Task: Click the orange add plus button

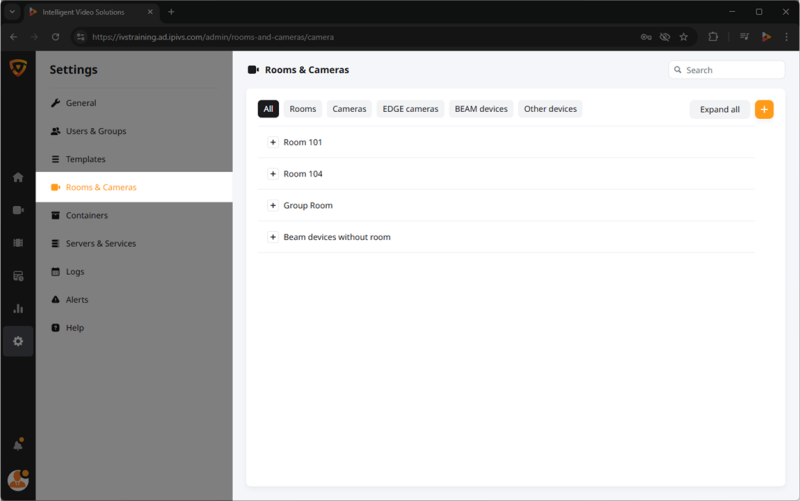Action: point(764,109)
